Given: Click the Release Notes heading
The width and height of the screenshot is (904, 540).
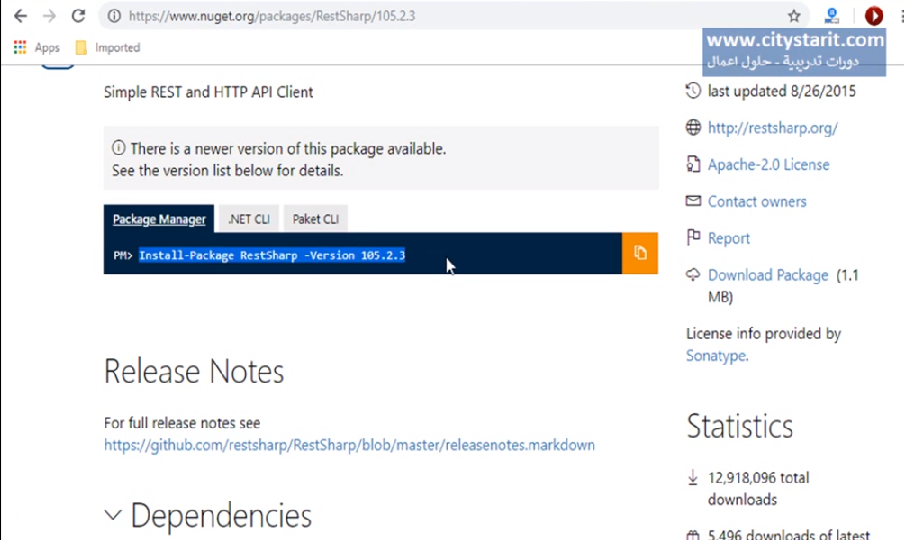Looking at the screenshot, I should coord(194,371).
